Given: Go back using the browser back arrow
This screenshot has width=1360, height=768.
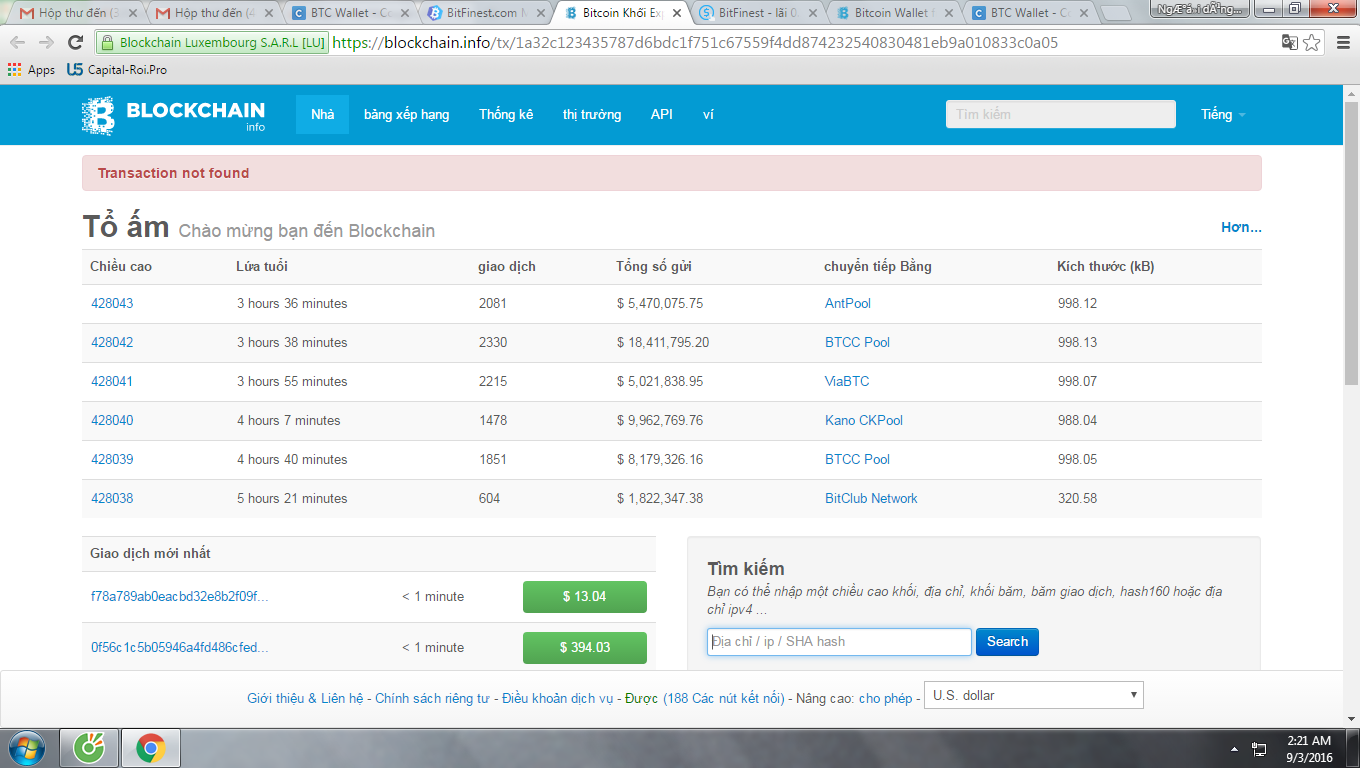Looking at the screenshot, I should [17, 43].
